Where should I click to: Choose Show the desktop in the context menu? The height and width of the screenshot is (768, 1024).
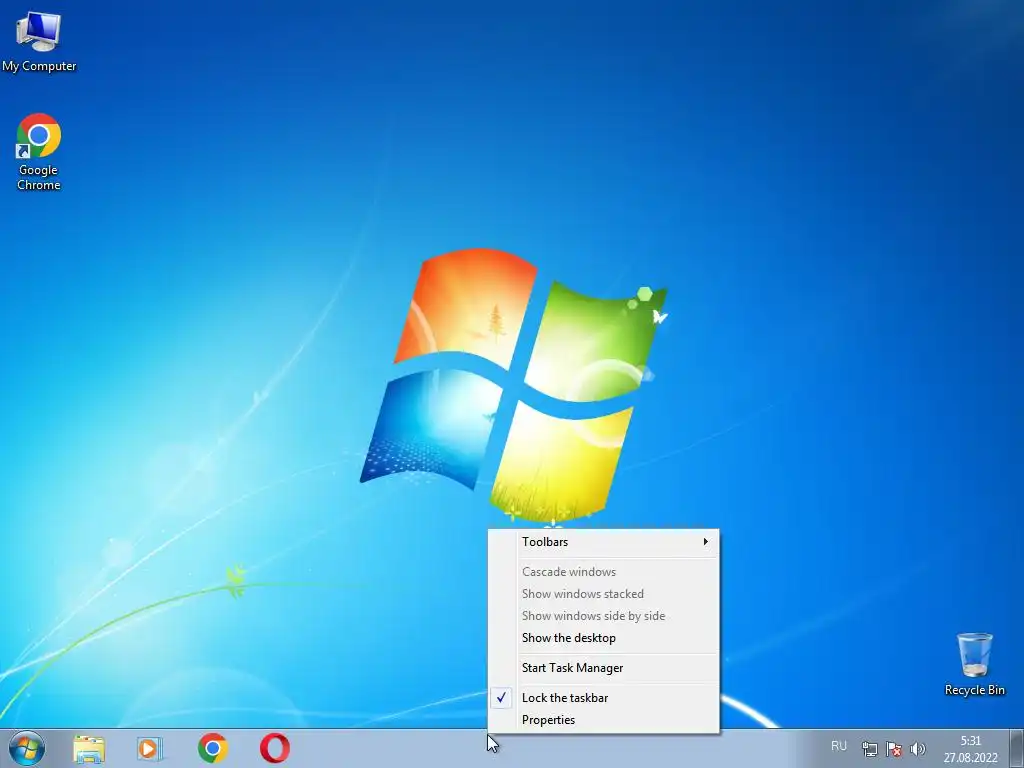pos(603,638)
